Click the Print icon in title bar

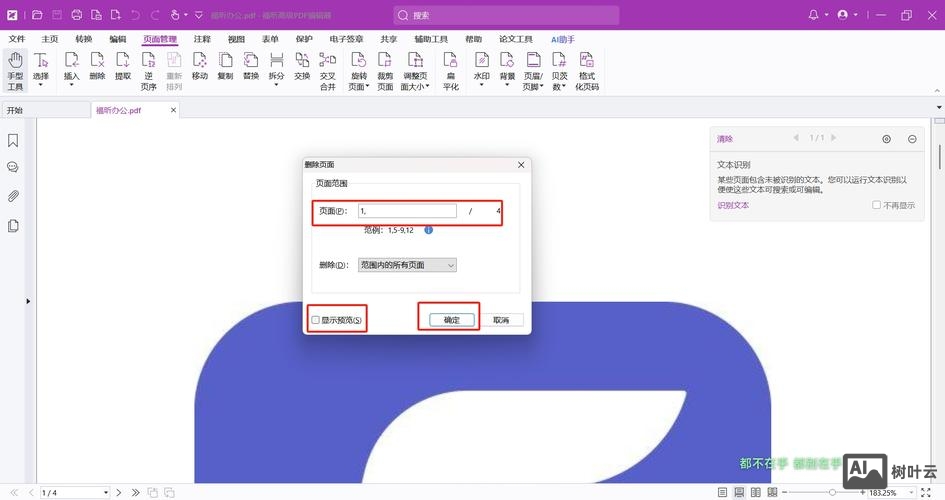pyautogui.click(x=77, y=15)
